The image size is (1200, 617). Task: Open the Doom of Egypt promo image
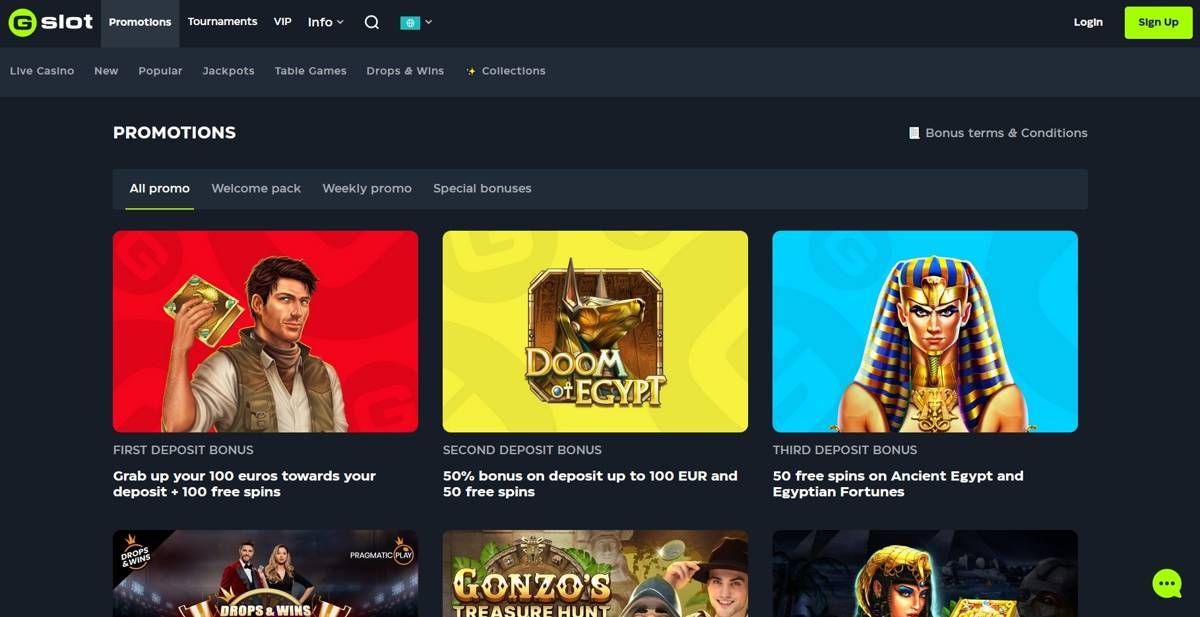coord(595,331)
